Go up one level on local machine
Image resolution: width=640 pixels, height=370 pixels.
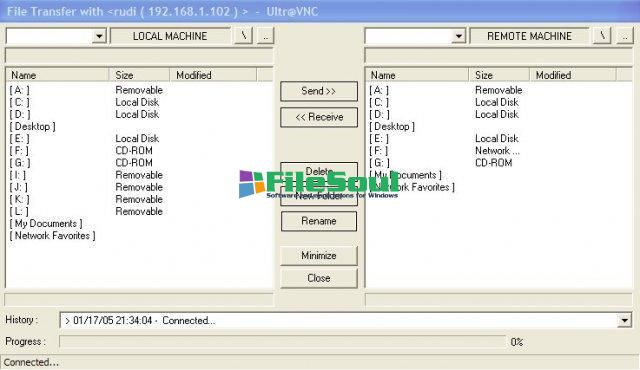265,36
